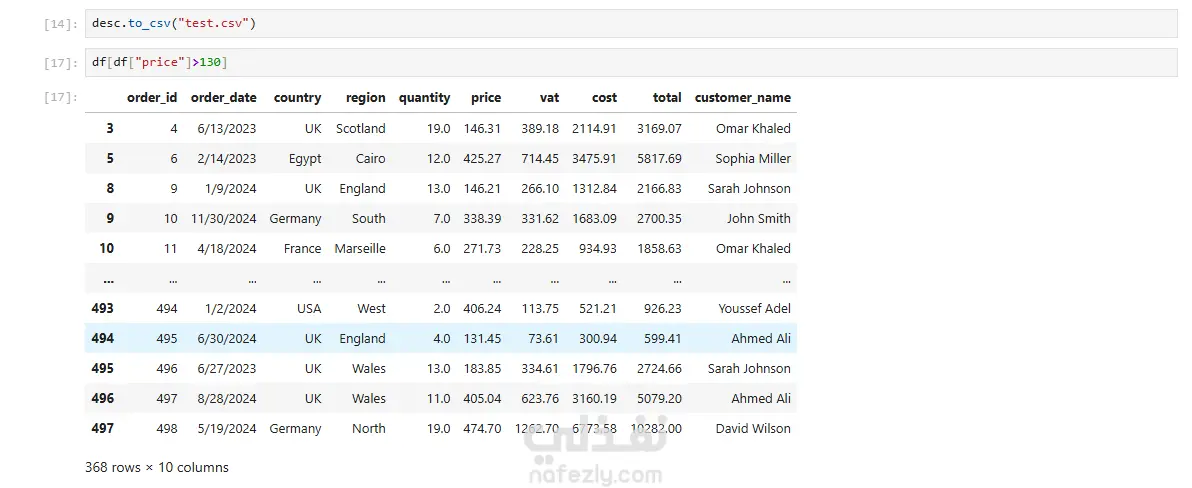Click the input prompt label [14]

61,24
